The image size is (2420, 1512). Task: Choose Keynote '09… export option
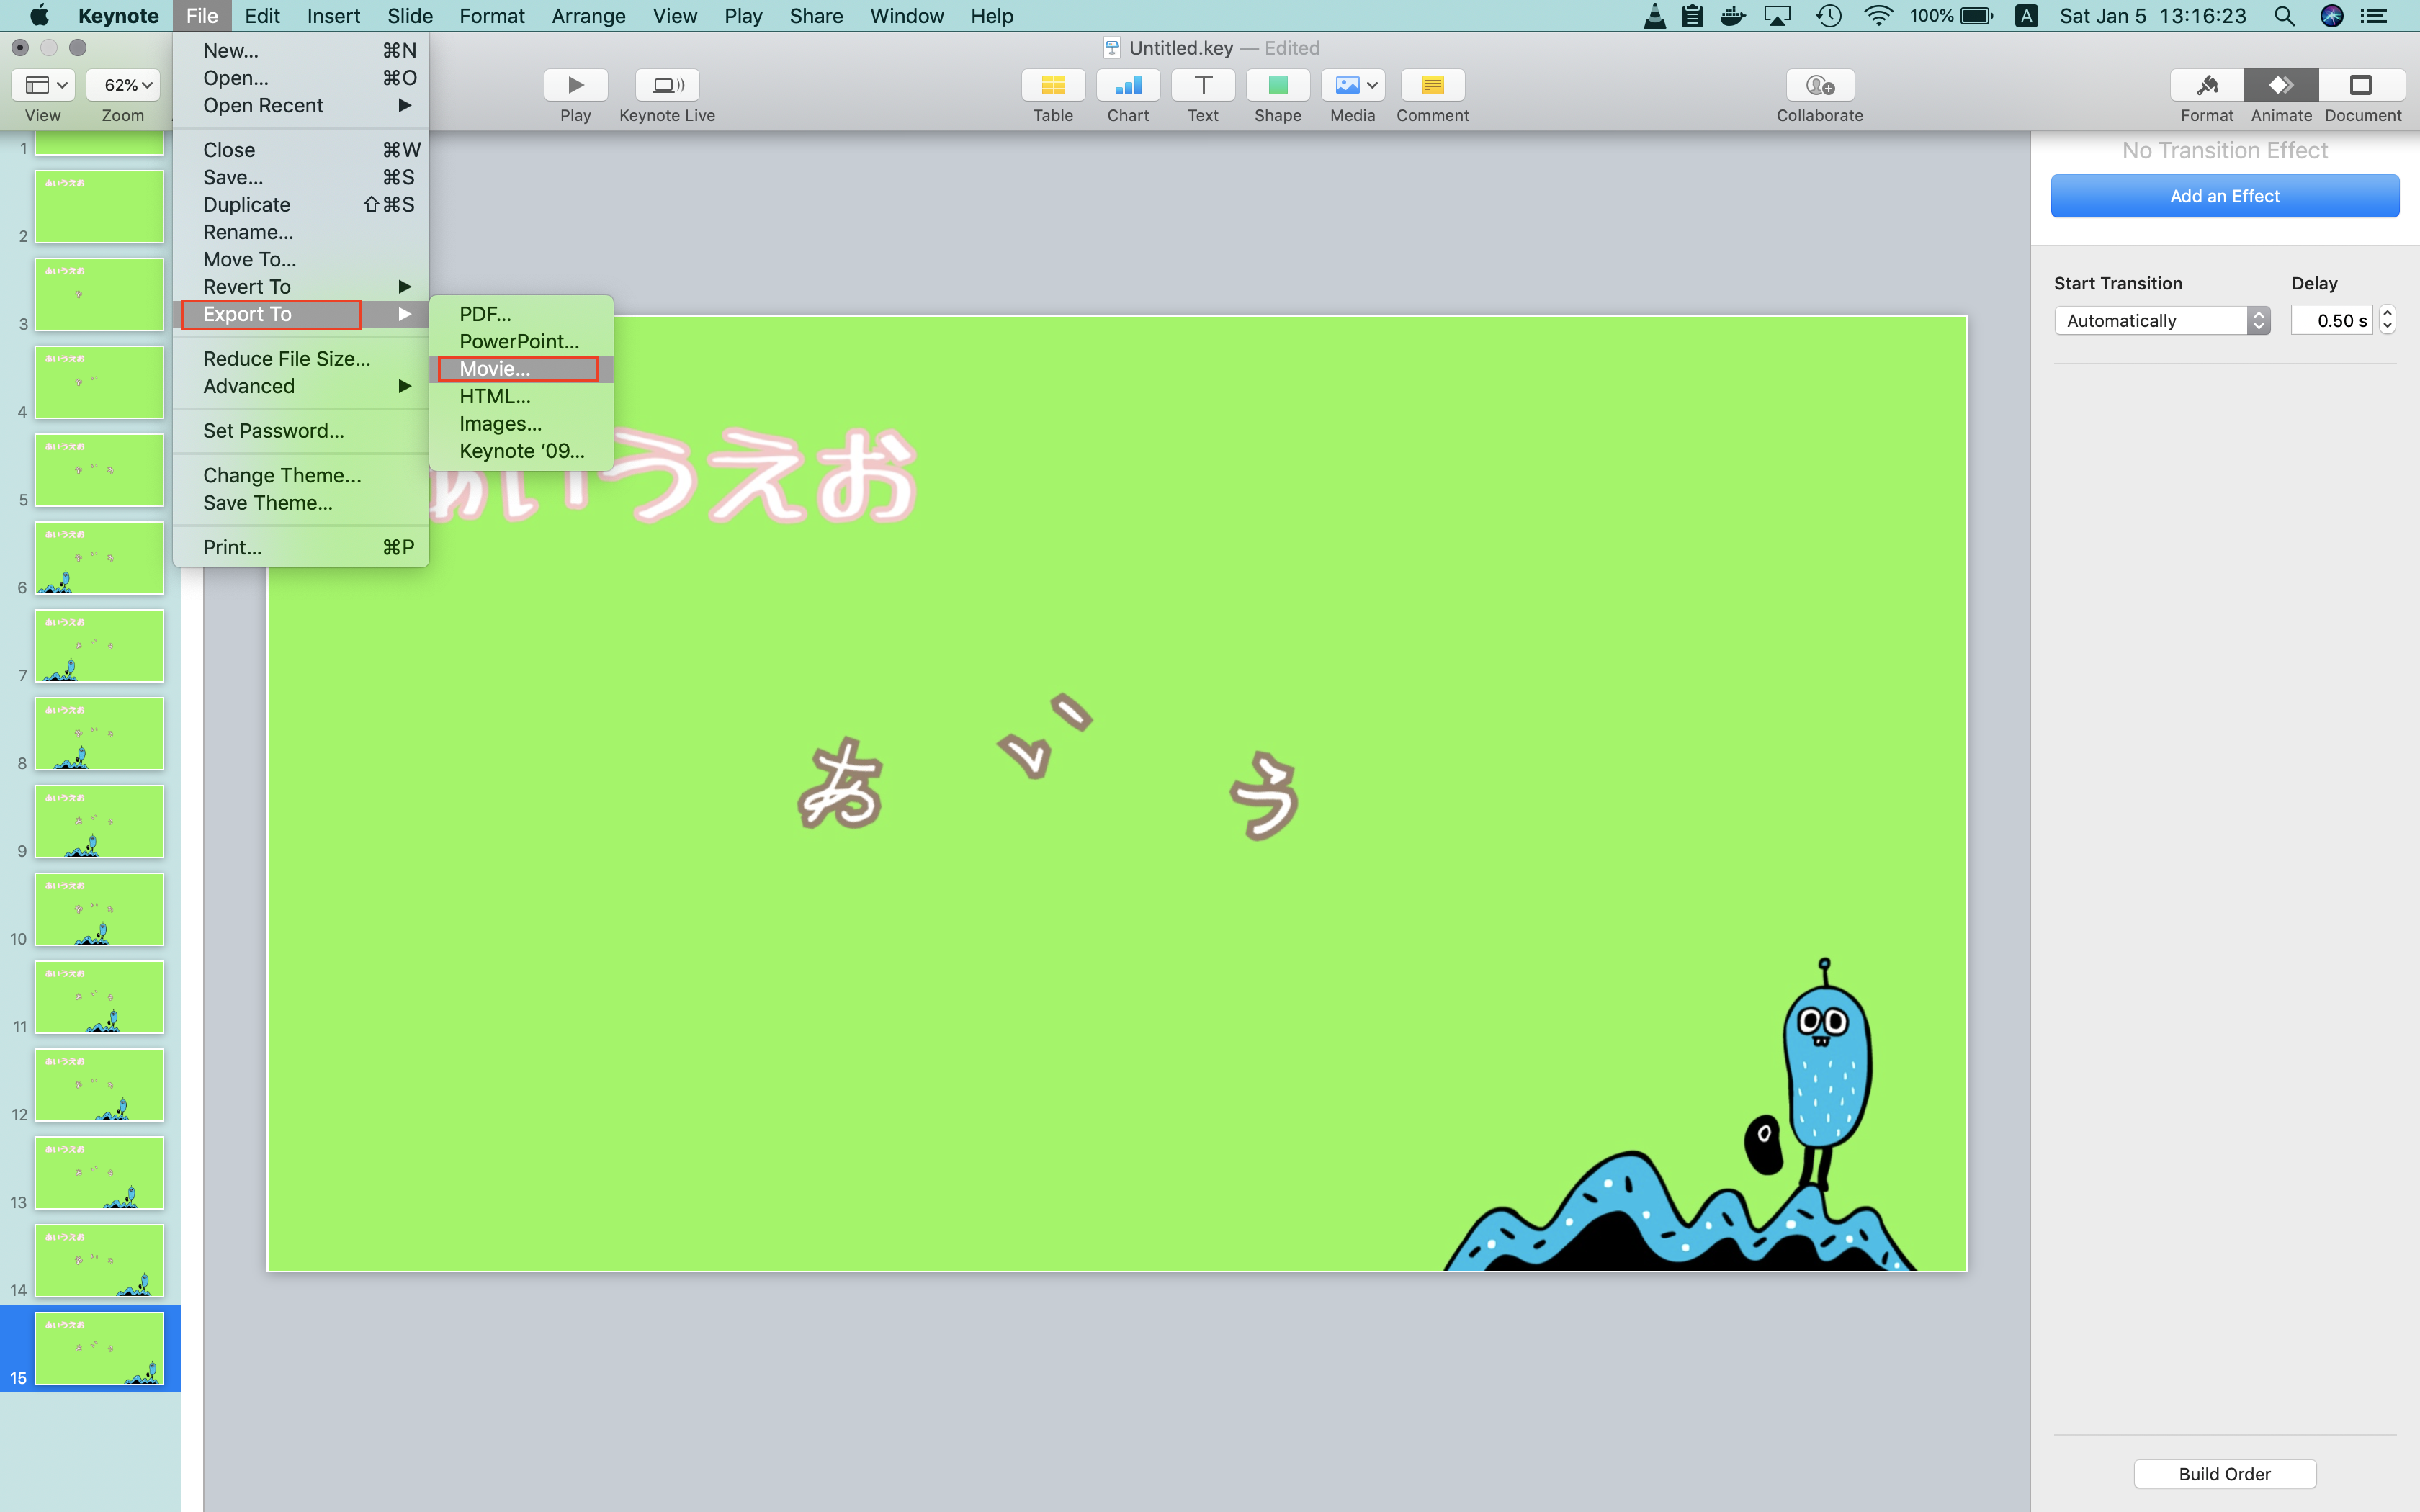click(521, 451)
